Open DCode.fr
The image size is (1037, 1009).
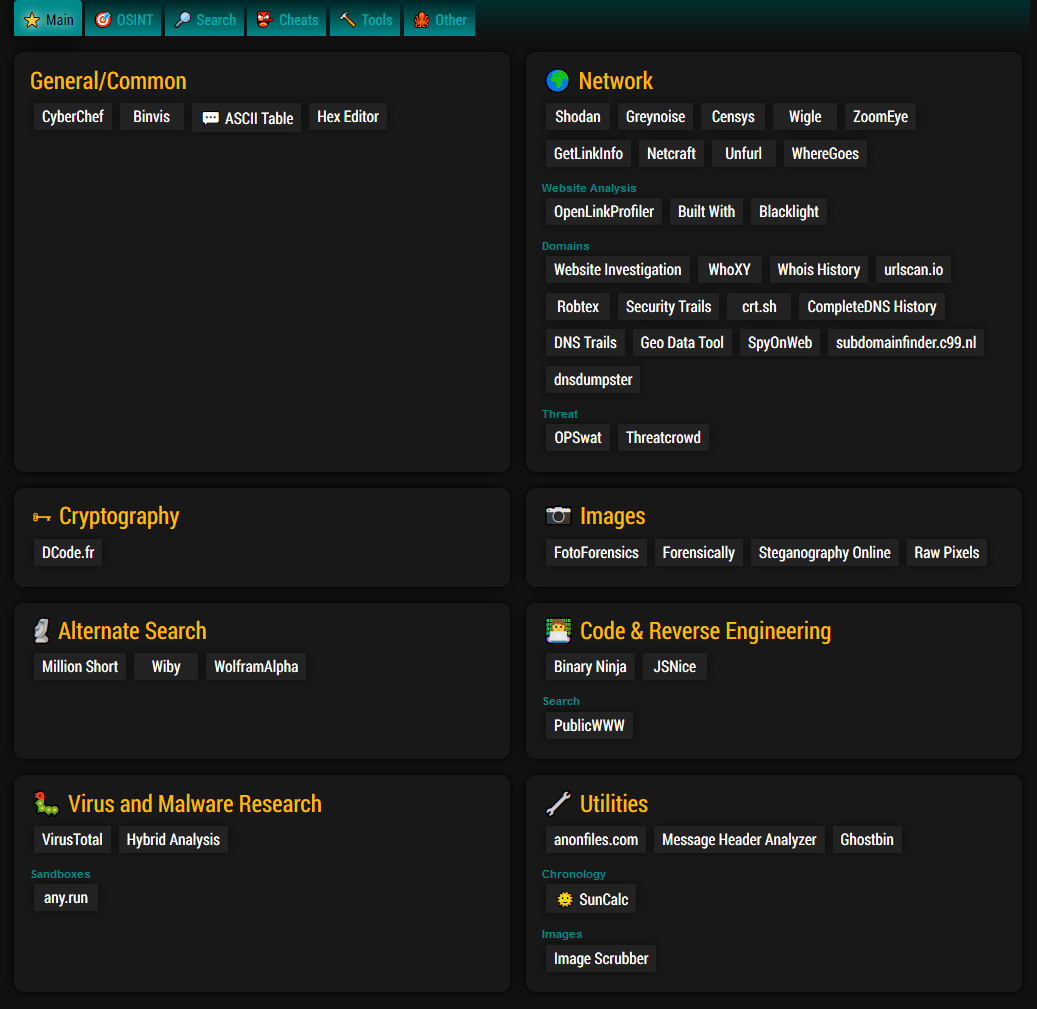[68, 553]
